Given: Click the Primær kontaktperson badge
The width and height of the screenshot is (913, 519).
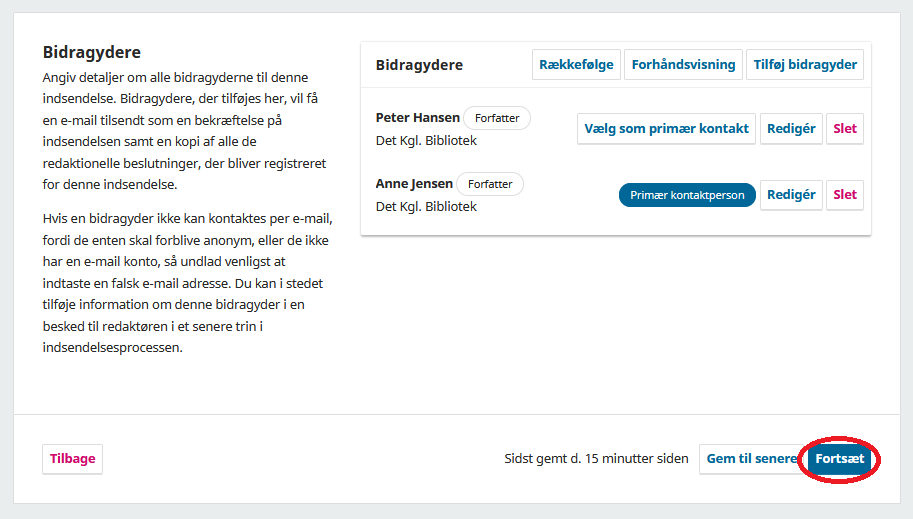Looking at the screenshot, I should (x=687, y=195).
